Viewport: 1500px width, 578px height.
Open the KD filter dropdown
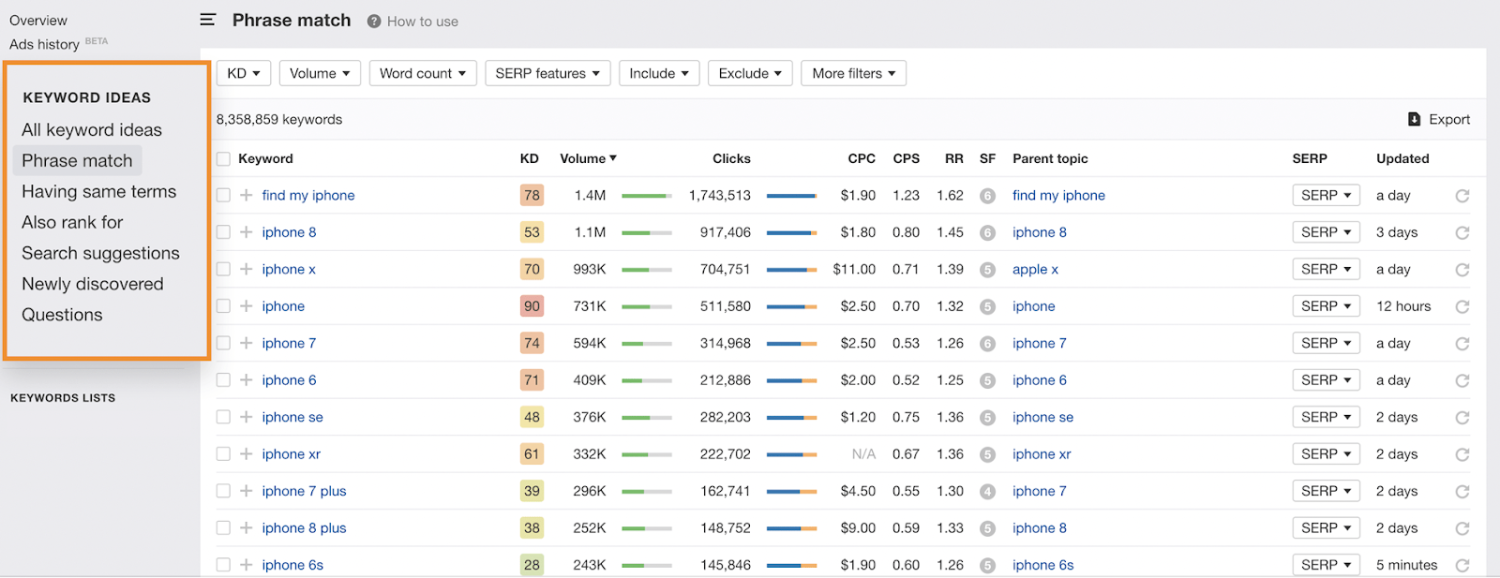[243, 73]
